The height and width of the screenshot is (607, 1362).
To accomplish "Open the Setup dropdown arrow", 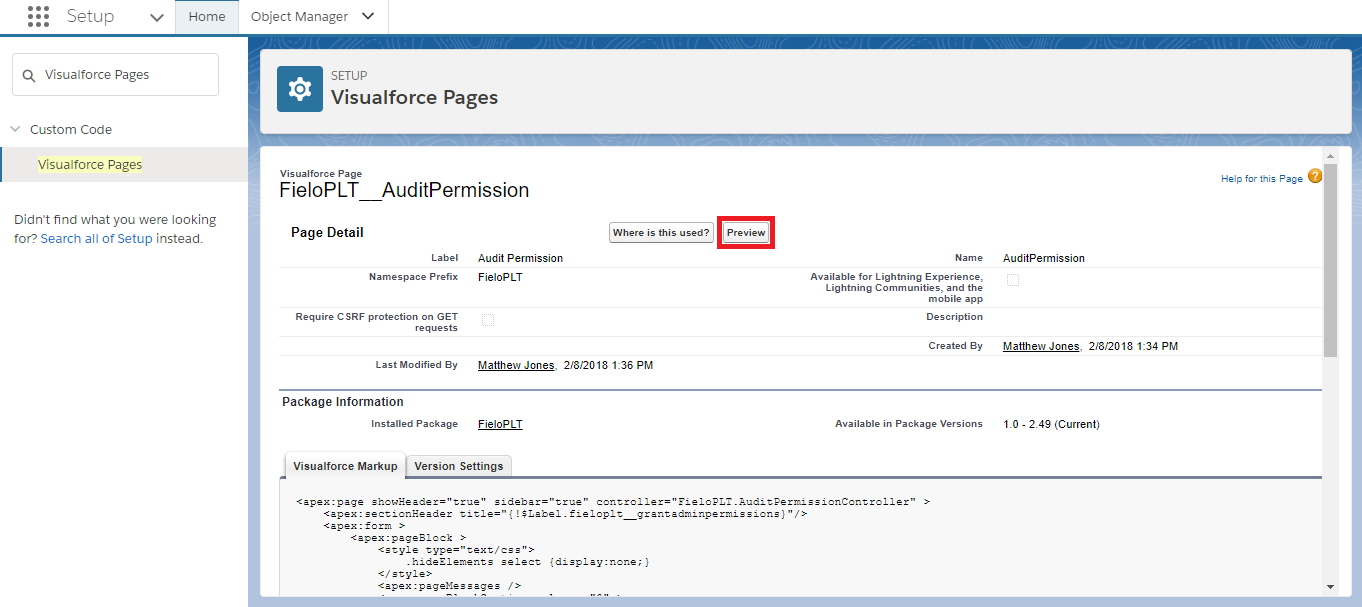I will point(156,17).
